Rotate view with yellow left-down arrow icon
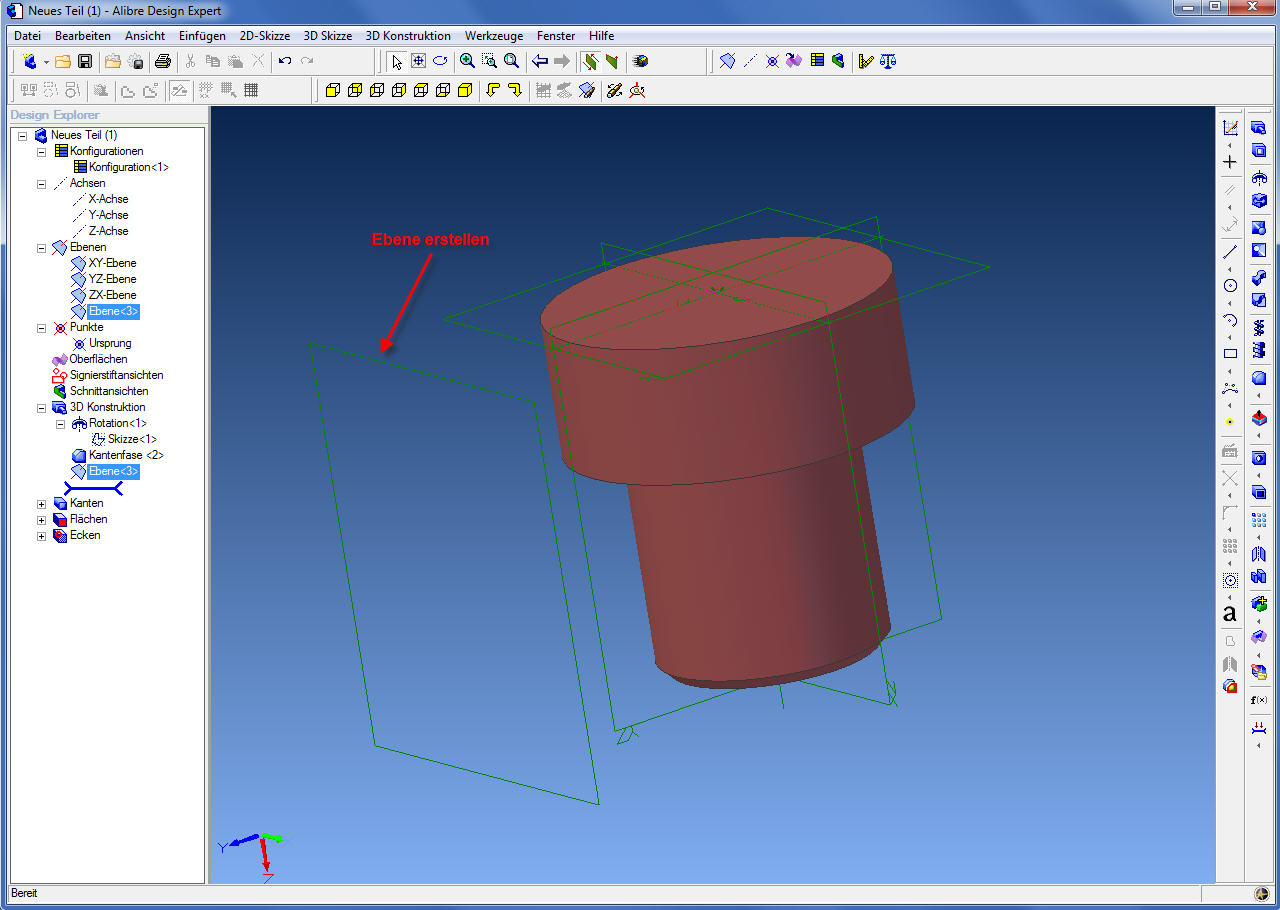 click(x=493, y=90)
